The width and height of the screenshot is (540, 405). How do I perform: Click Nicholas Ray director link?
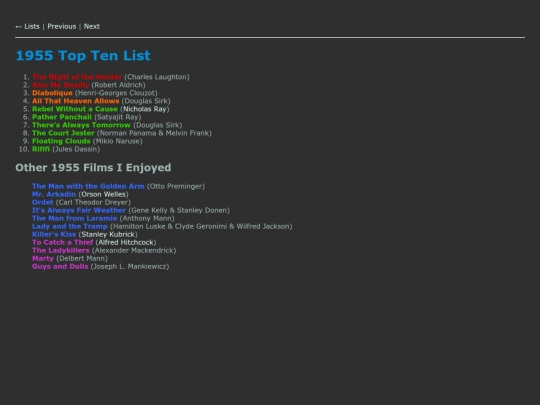(145, 109)
